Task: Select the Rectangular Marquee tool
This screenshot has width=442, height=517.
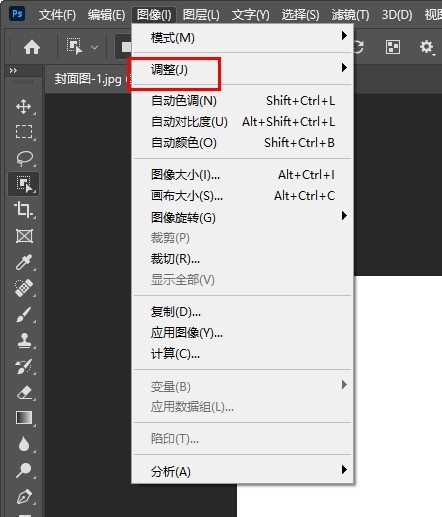Action: (24, 132)
